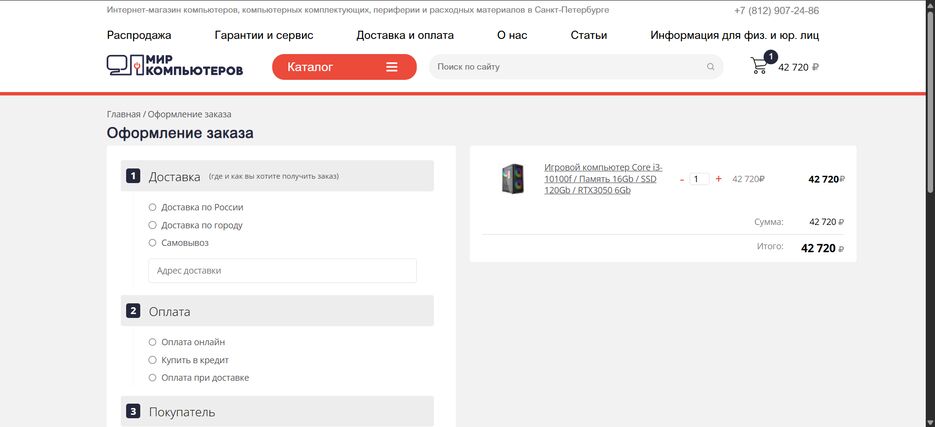
Task: Open Распродажа menu item
Action: 139,35
